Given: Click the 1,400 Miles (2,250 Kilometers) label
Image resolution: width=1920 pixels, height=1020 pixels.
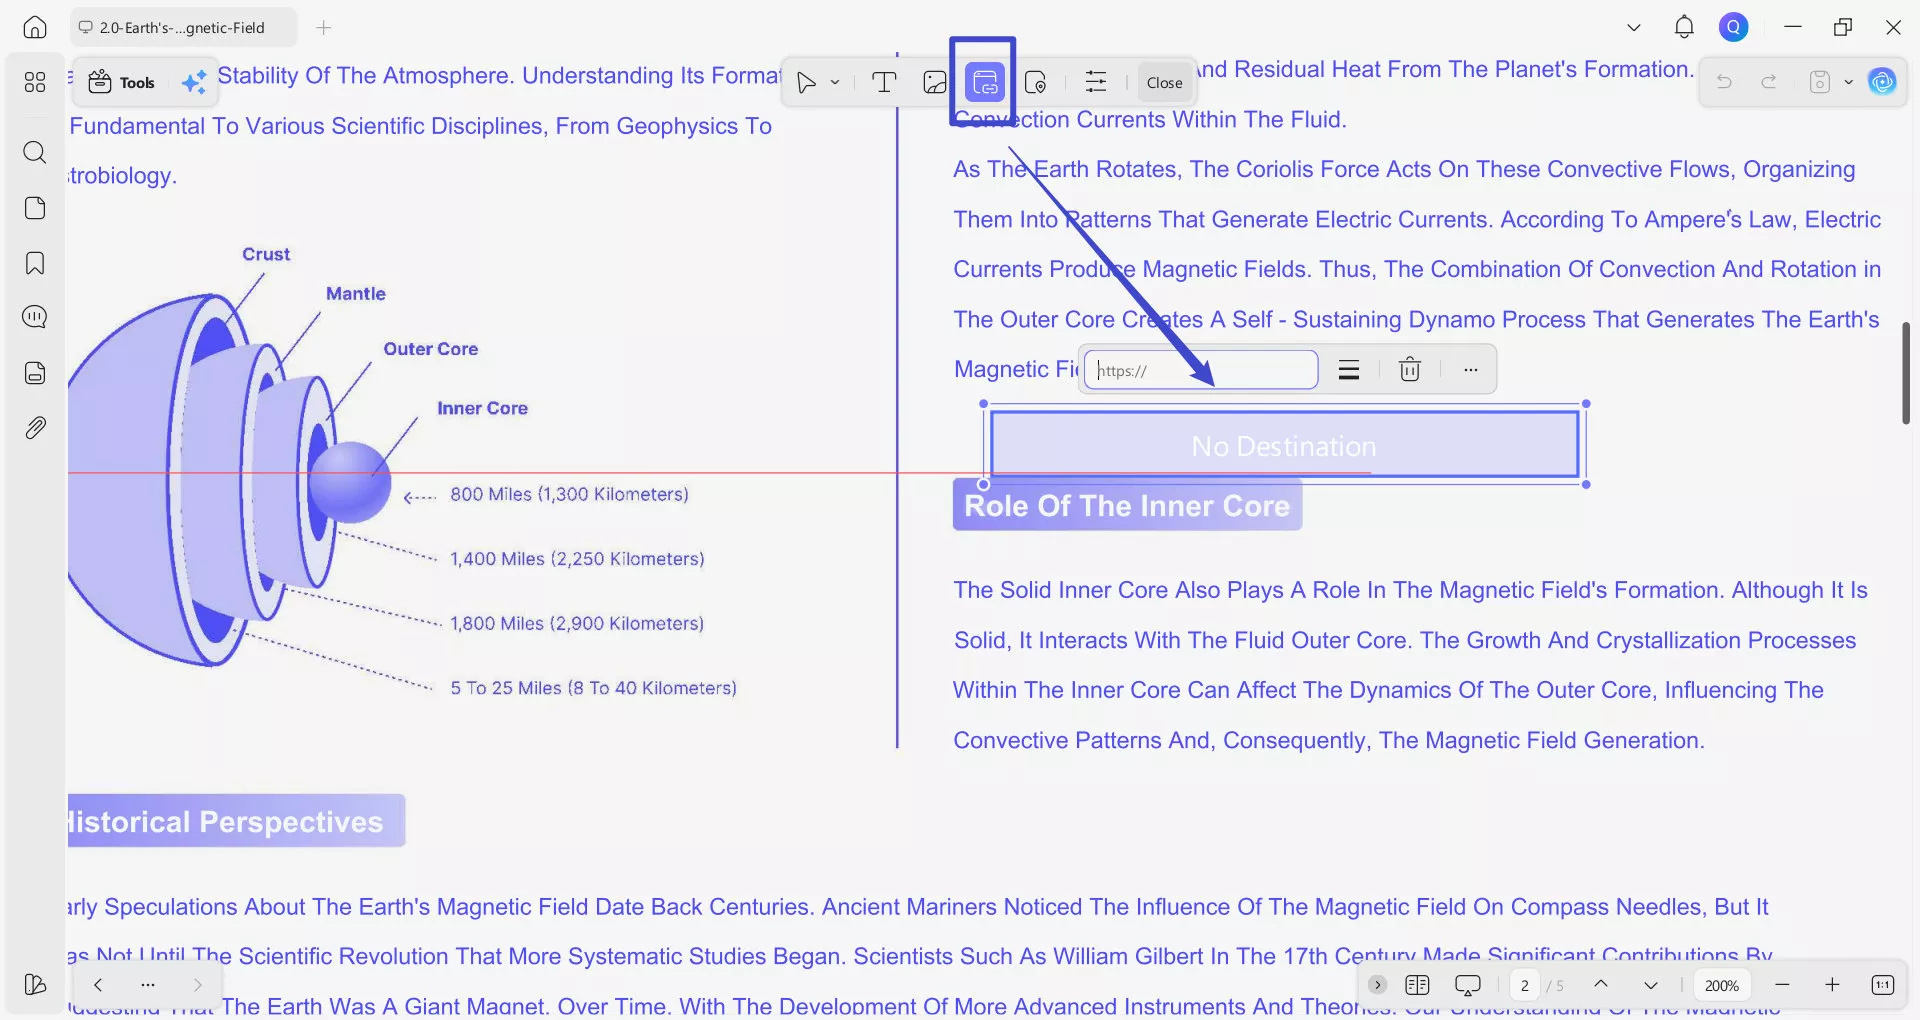Looking at the screenshot, I should [577, 559].
